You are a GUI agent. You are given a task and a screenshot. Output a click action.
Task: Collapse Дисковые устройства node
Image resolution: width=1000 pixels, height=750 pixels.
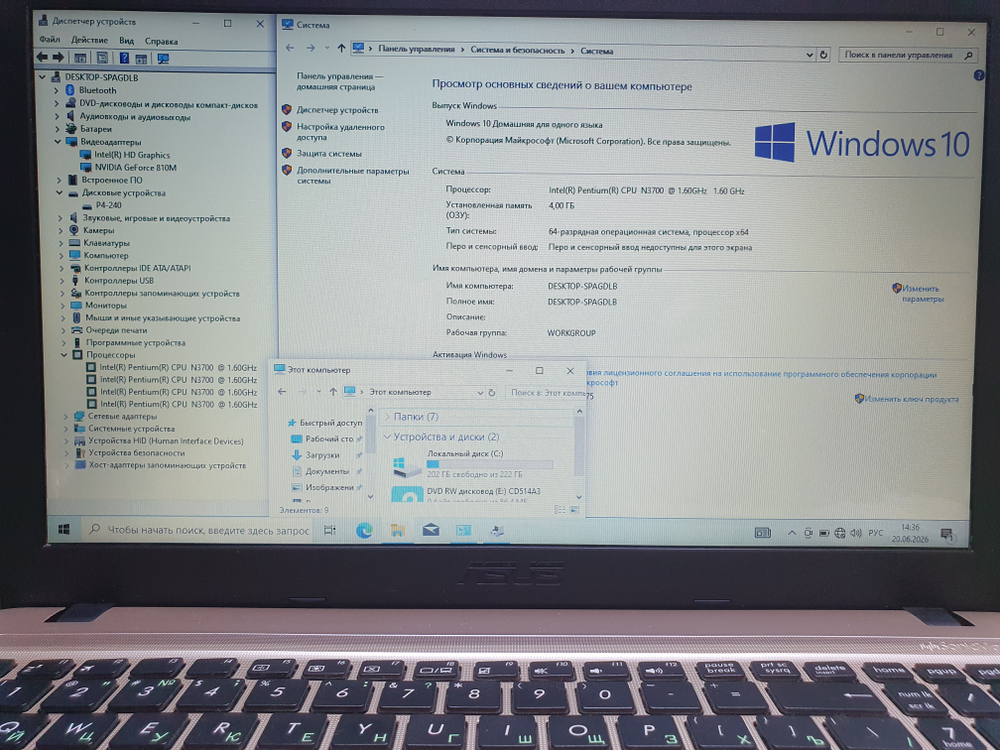tap(59, 193)
